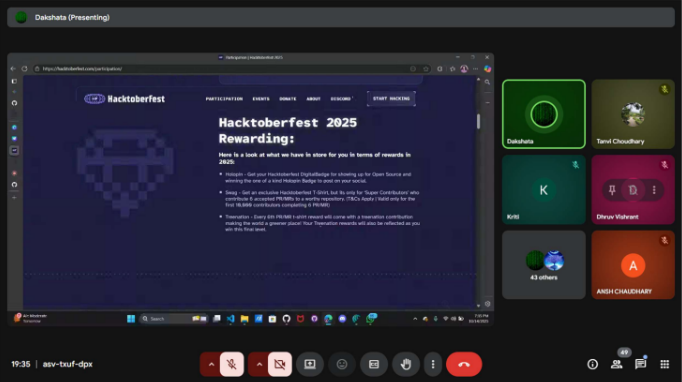Show the people list icon

pyautogui.click(x=616, y=364)
